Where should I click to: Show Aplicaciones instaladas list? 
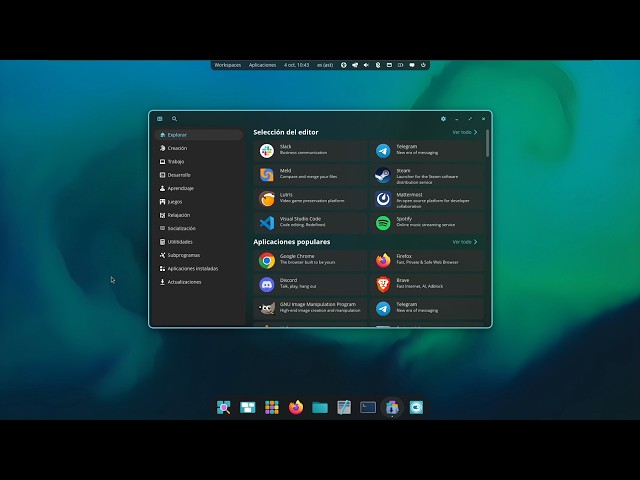coord(199,269)
